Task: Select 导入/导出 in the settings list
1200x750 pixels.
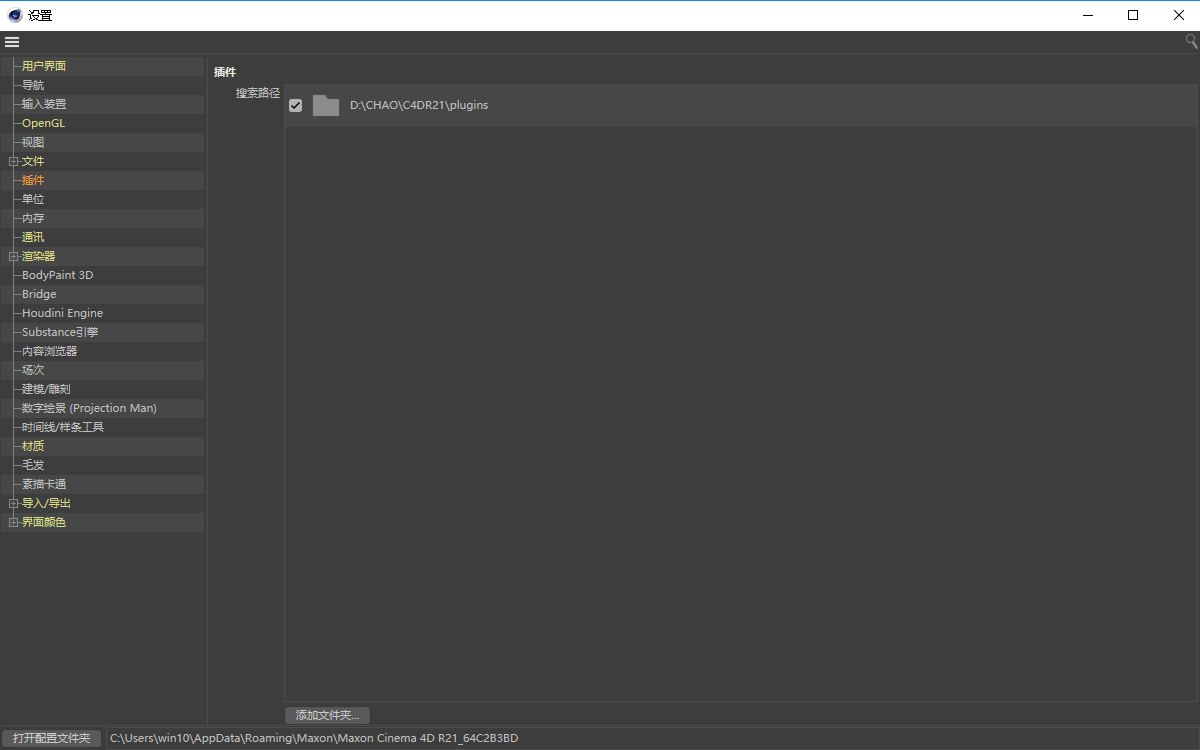Action: pos(46,503)
